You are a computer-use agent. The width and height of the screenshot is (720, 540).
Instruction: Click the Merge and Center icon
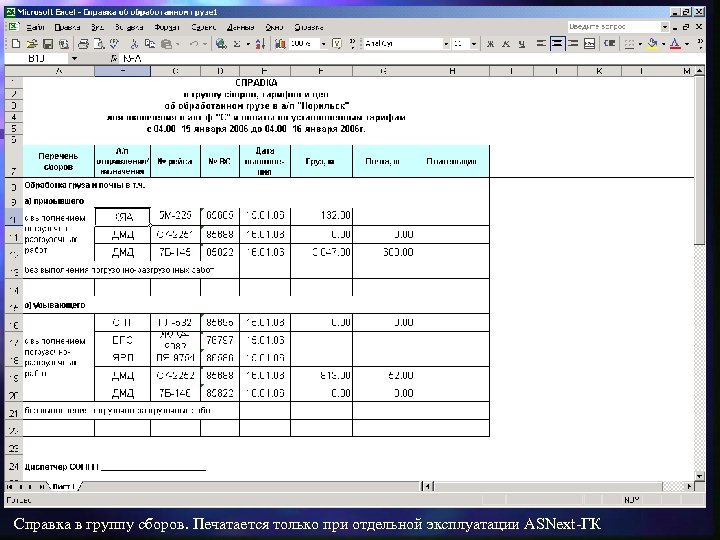590,44
